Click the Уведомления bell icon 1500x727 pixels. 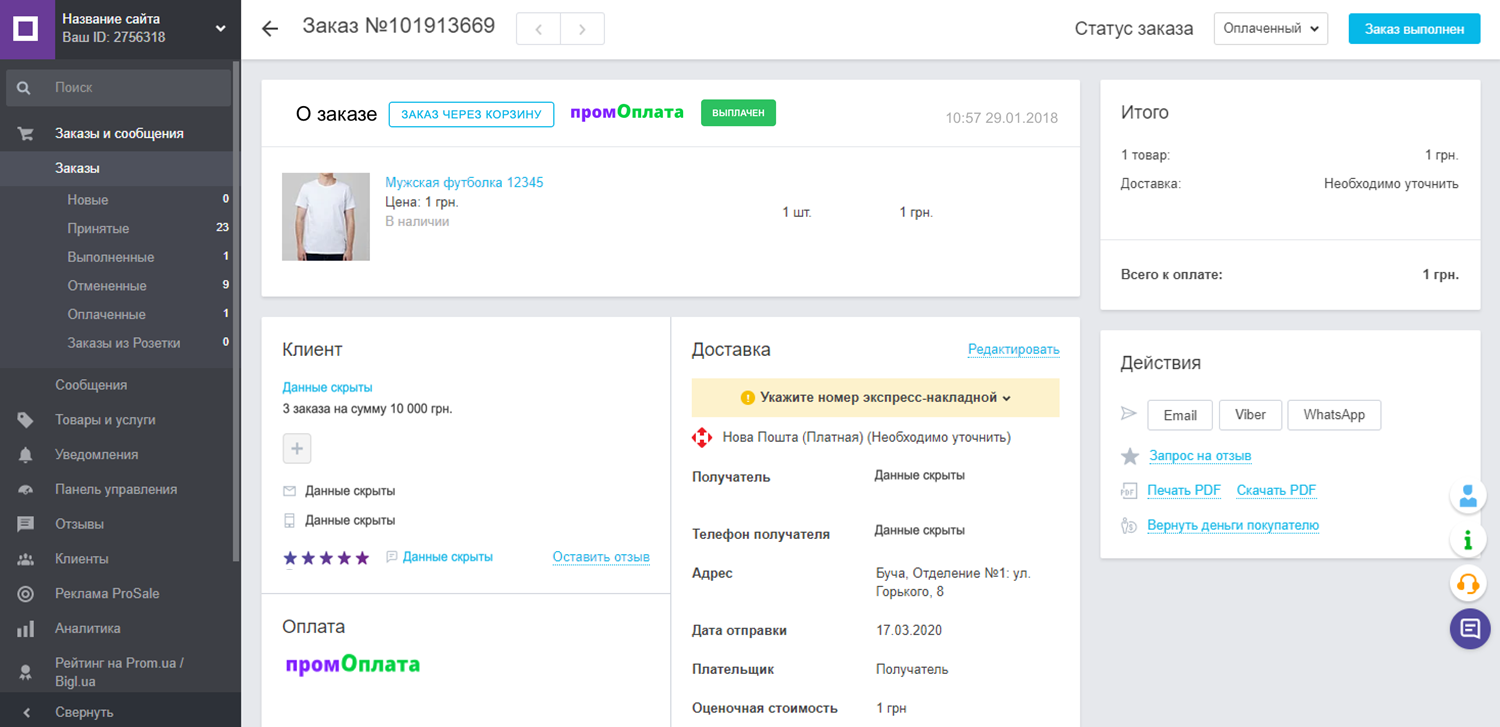pos(26,455)
